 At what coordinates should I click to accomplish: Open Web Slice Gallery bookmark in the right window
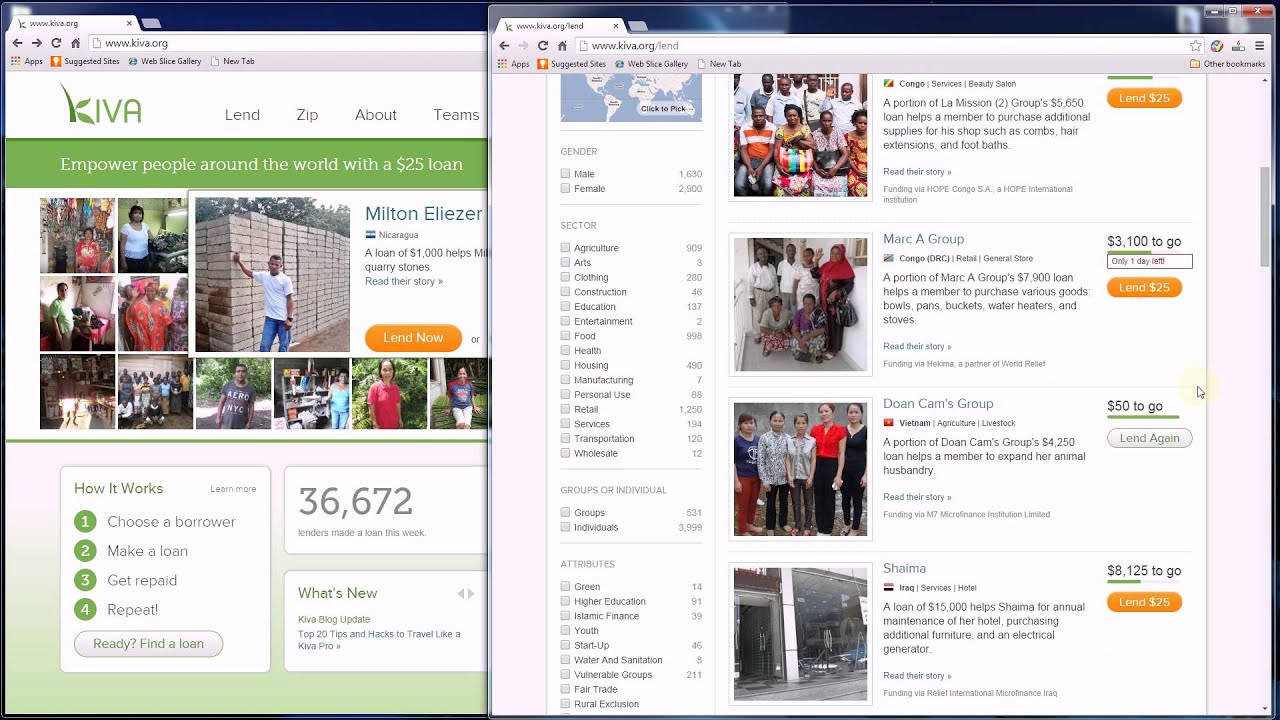point(651,64)
